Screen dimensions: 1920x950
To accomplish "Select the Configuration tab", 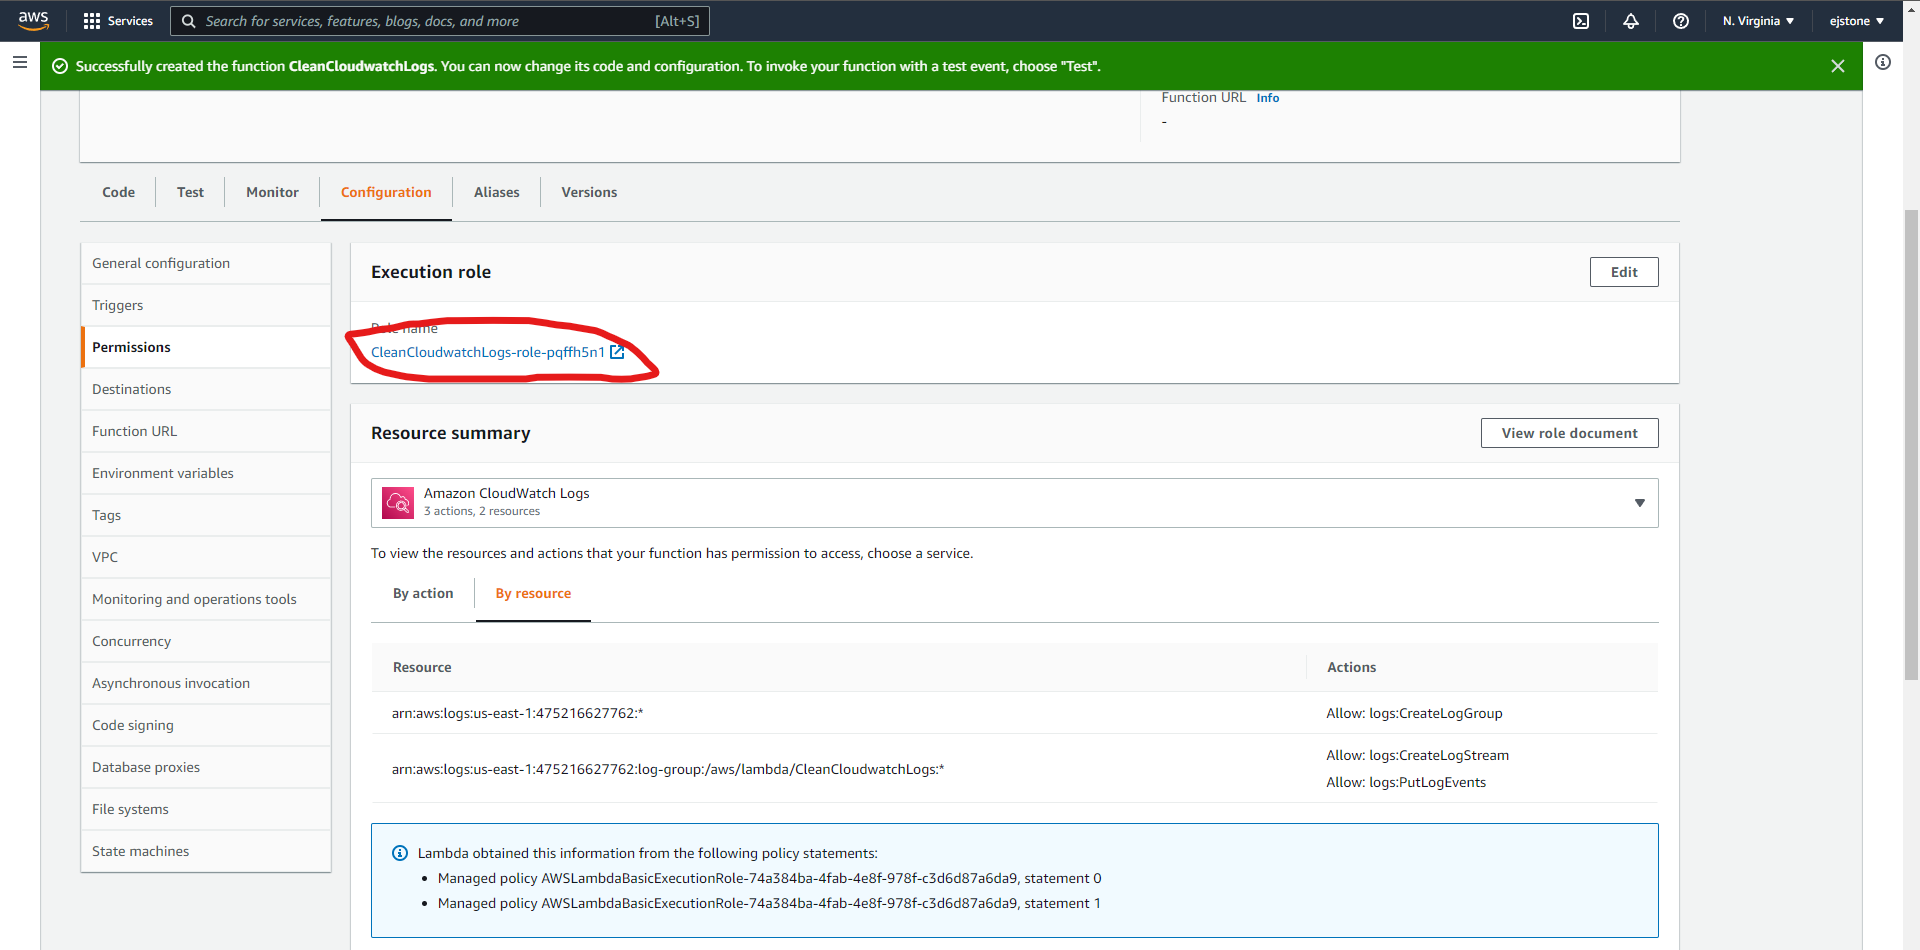I will (x=386, y=192).
